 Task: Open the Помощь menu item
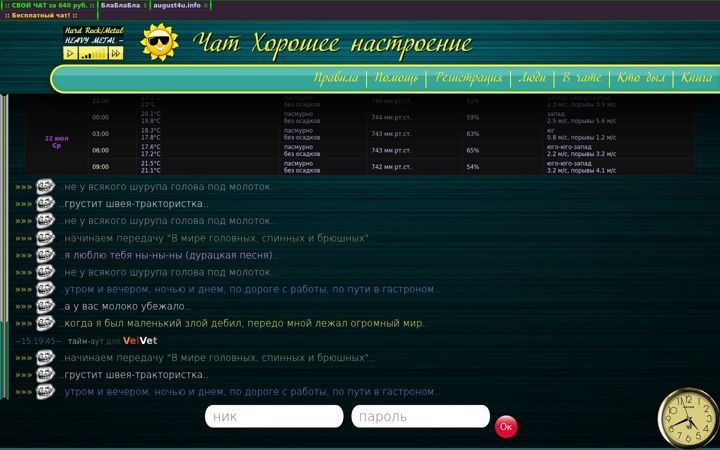396,78
